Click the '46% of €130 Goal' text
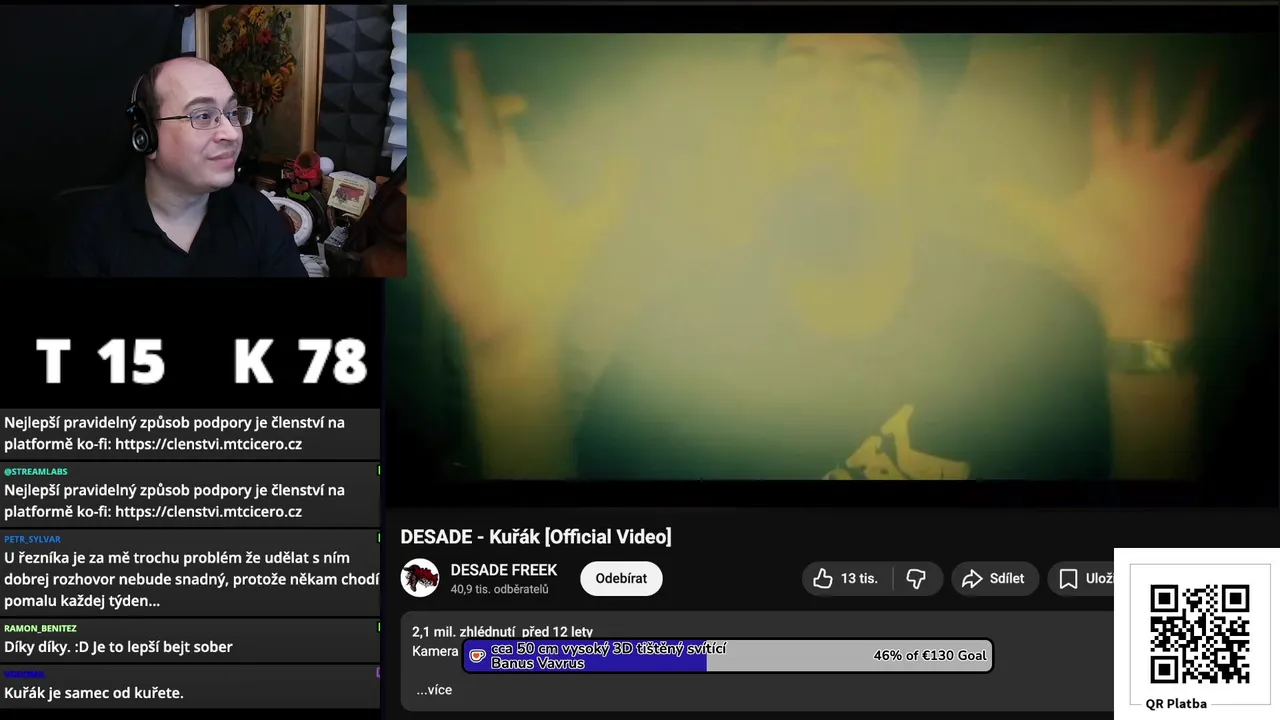Image resolution: width=1280 pixels, height=720 pixels. (x=930, y=656)
